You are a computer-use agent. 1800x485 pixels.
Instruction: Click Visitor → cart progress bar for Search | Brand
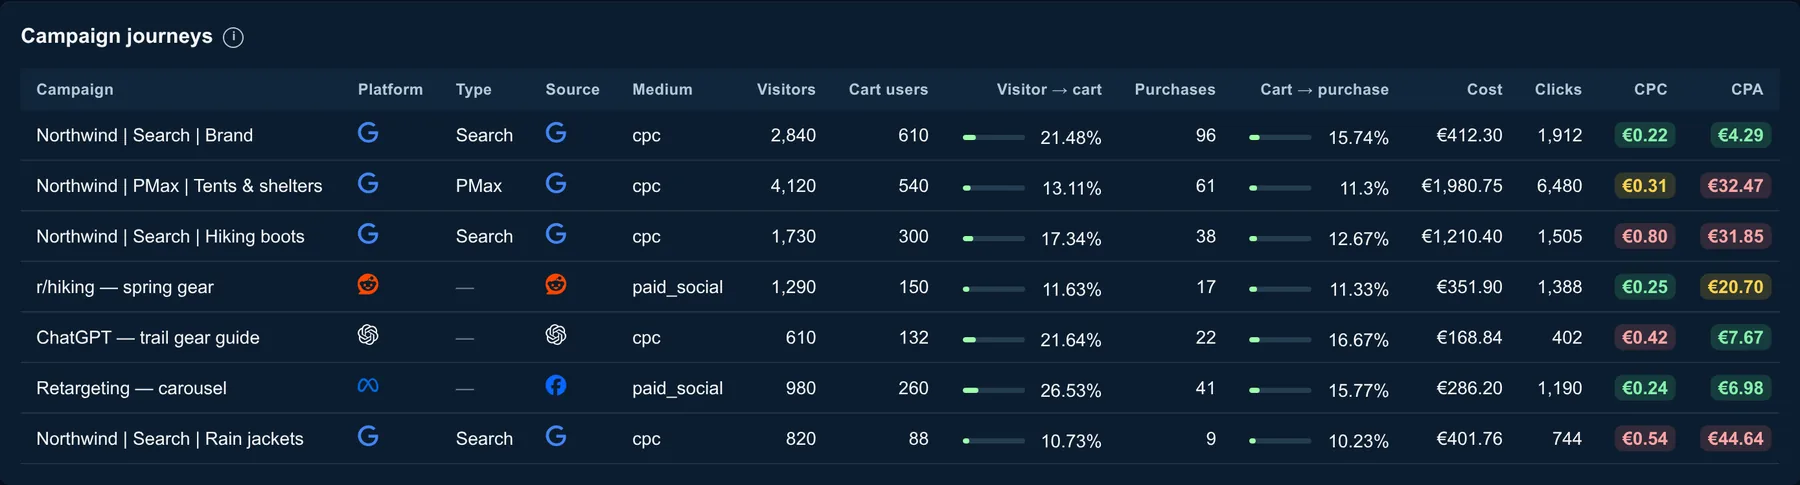click(994, 137)
